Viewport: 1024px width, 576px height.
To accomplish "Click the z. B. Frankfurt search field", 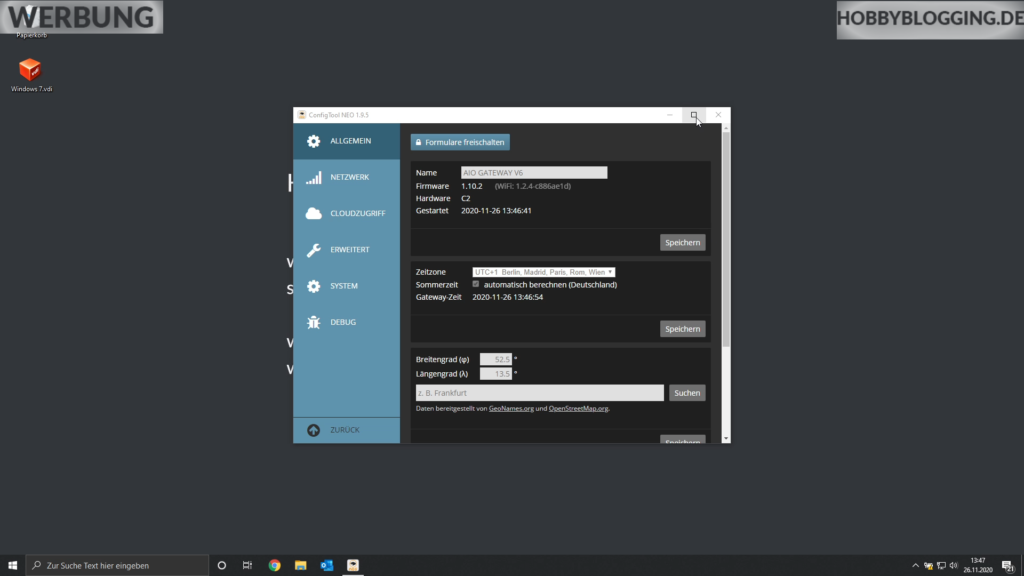I will click(538, 392).
